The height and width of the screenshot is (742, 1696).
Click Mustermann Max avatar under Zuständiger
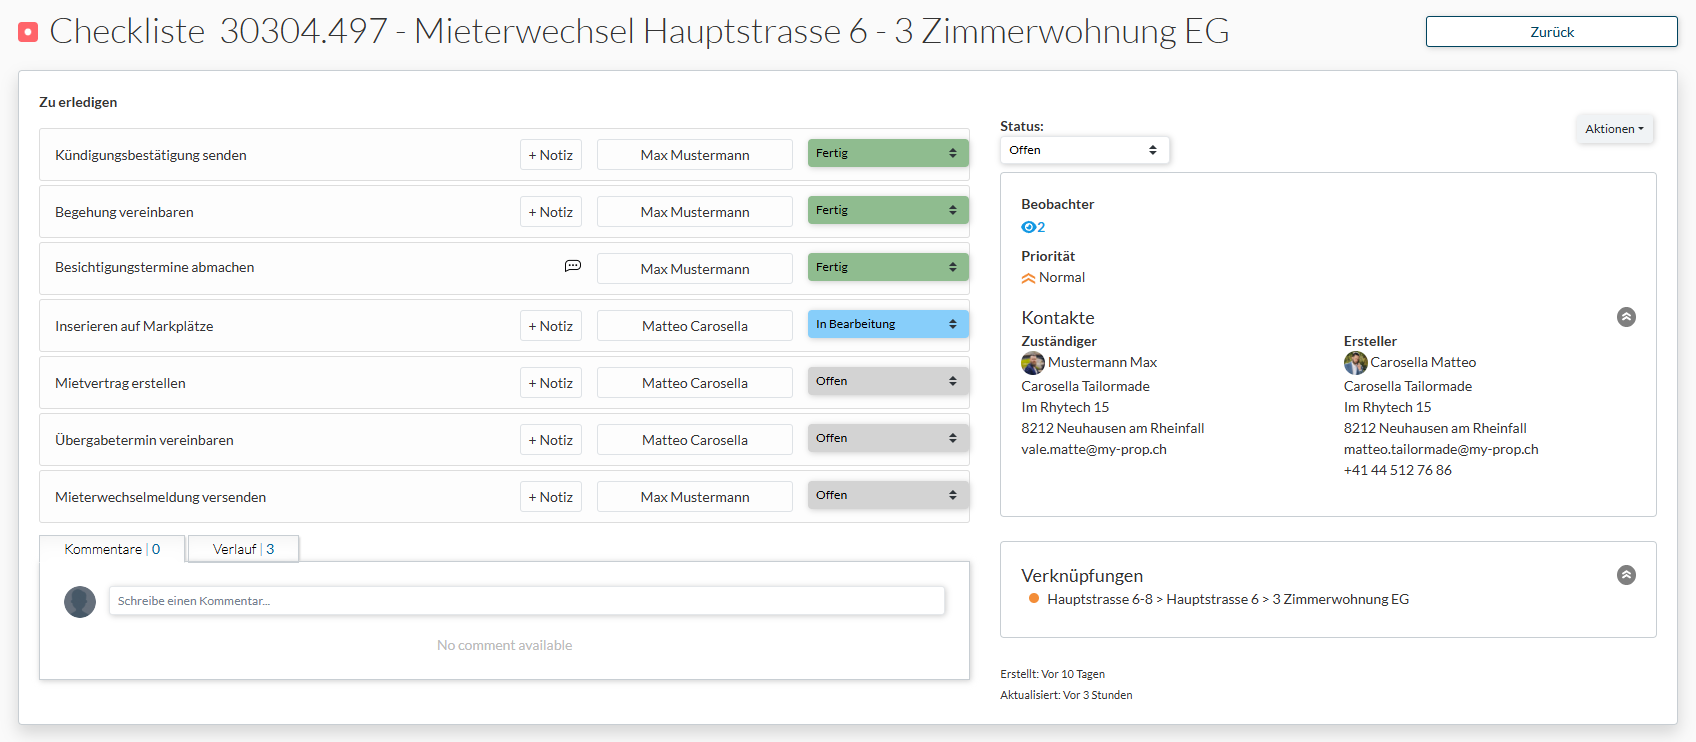(1033, 363)
